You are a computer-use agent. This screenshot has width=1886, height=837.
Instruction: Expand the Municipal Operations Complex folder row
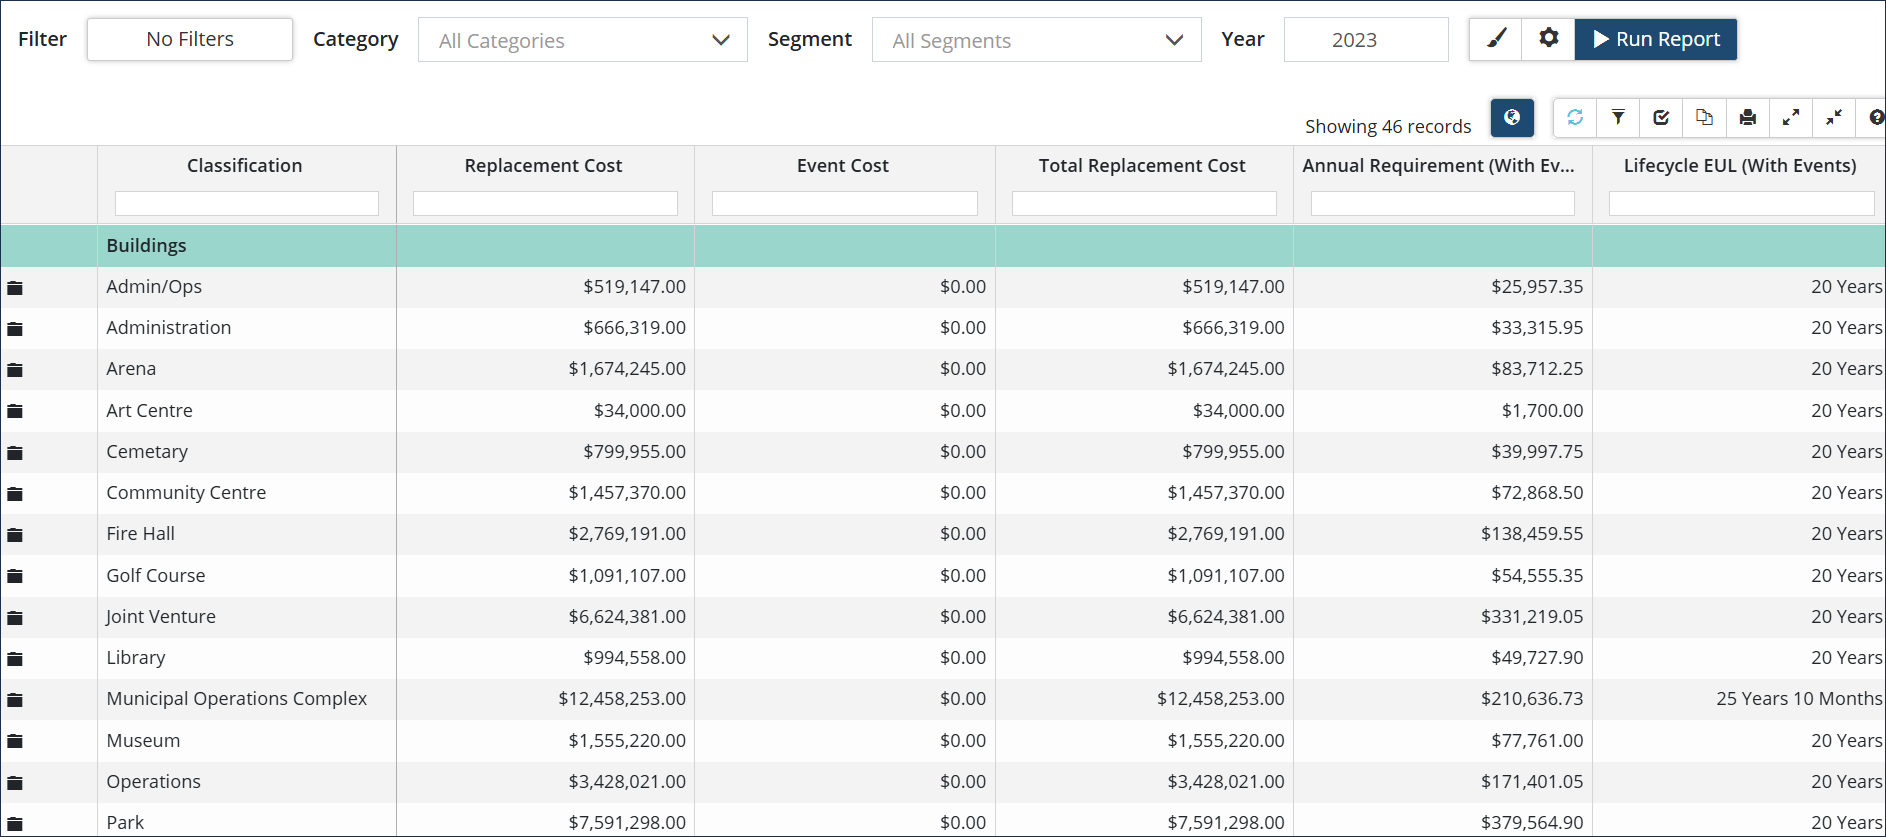pos(15,700)
